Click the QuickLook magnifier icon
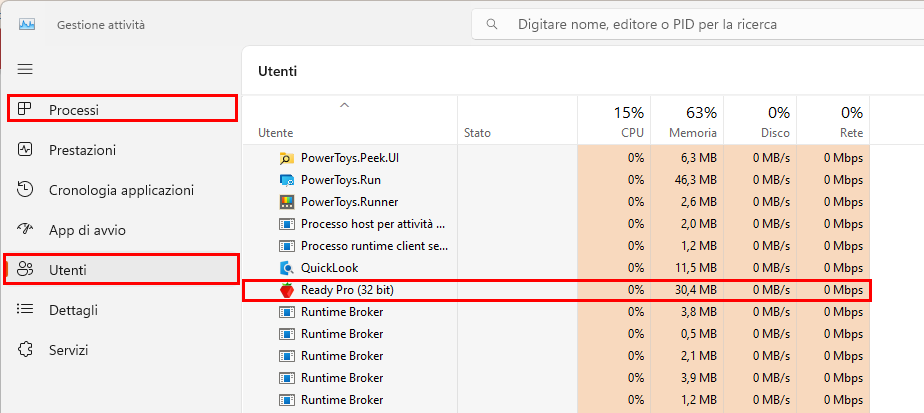Viewport: 924px width, 413px height. point(286,268)
